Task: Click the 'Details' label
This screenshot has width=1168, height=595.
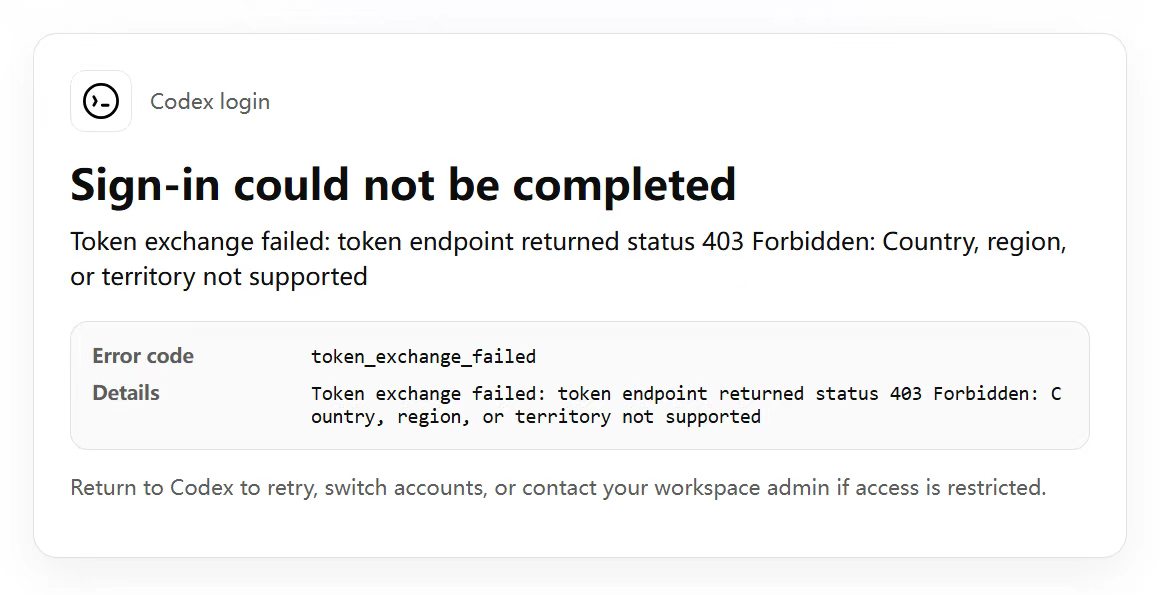Action: (126, 392)
